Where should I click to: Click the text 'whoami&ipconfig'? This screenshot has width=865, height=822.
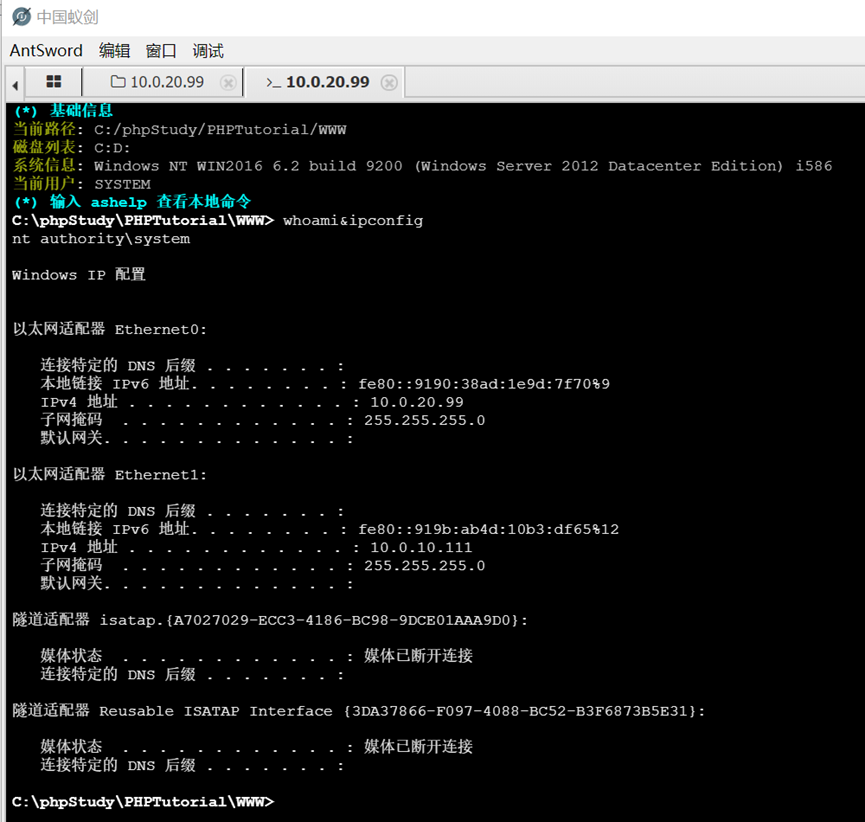[353, 221]
